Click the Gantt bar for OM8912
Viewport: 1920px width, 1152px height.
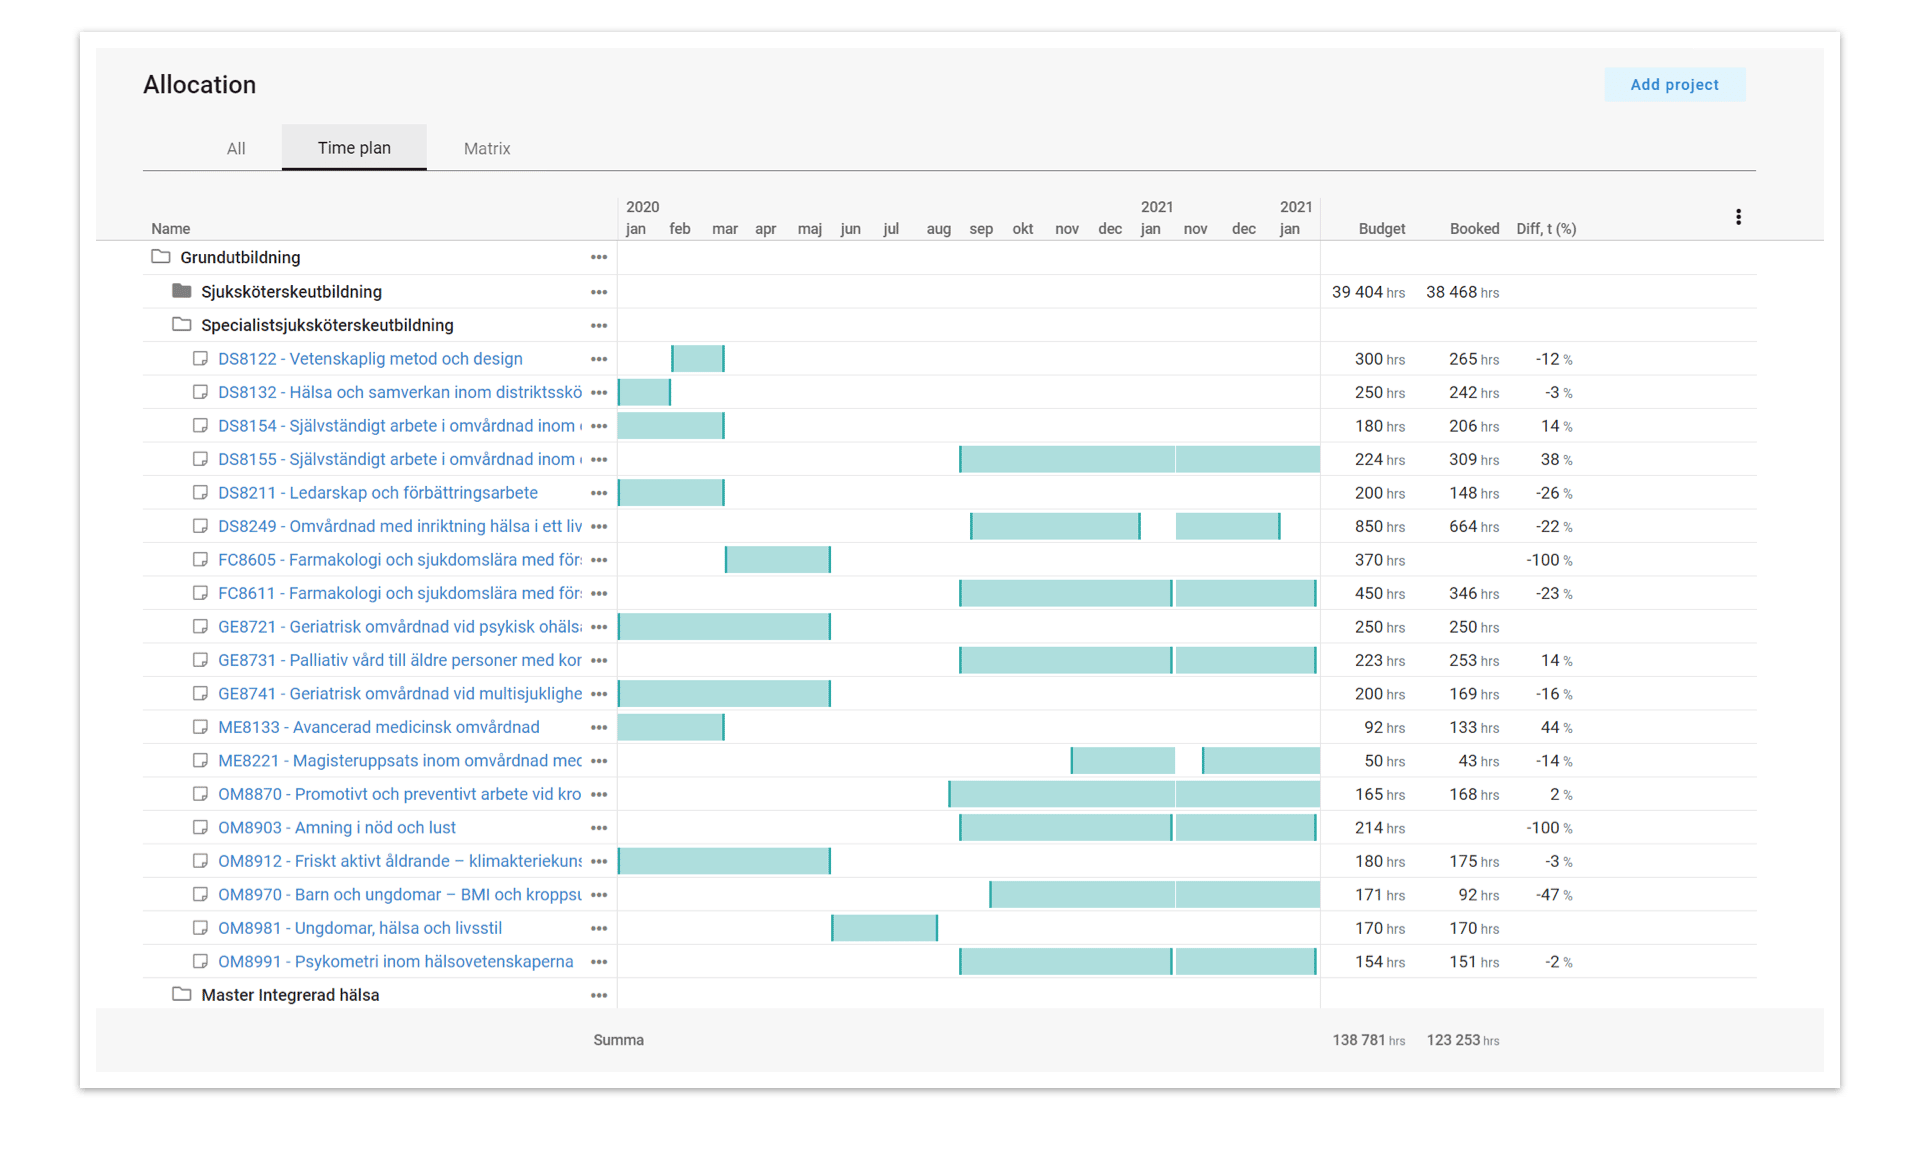[724, 860]
